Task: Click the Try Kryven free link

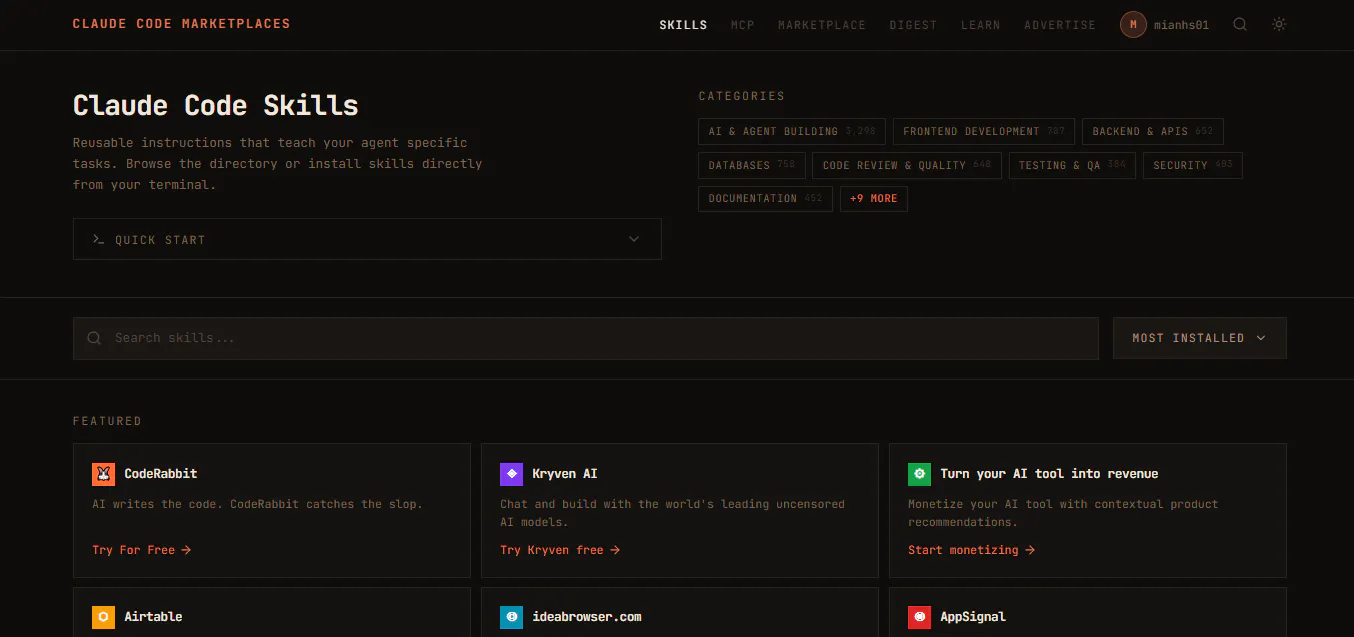Action: (x=560, y=550)
